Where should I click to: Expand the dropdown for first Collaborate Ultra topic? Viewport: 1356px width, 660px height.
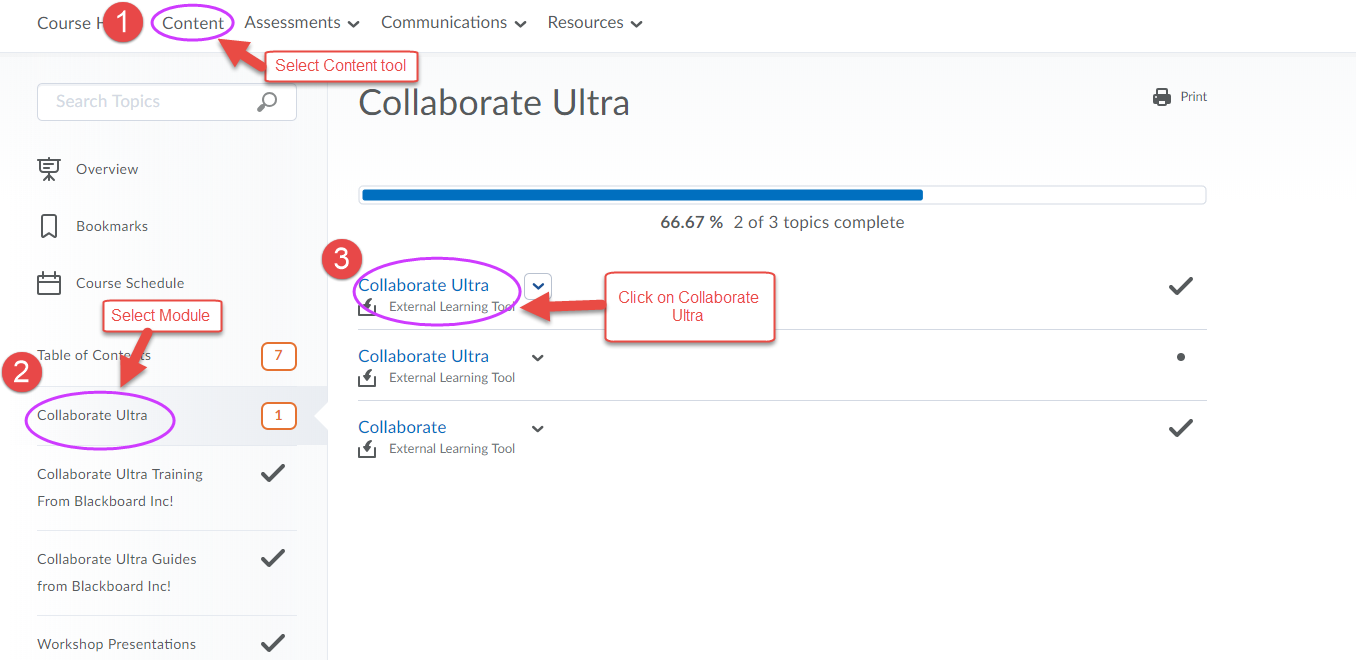coord(537,287)
